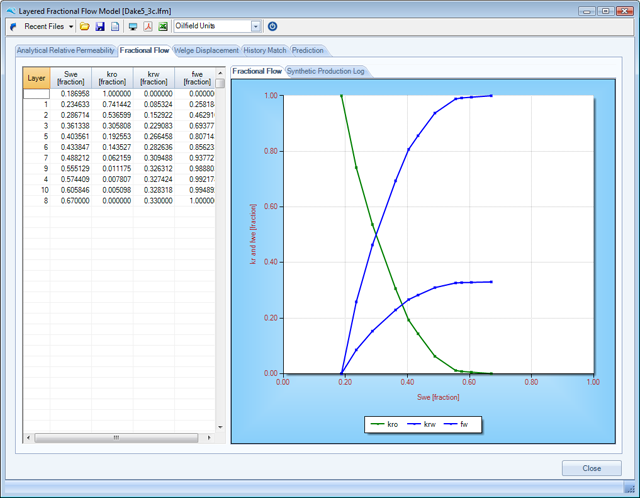Open the Recent Files dropdown menu
Viewport: 640px width, 498px height.
coord(48,27)
